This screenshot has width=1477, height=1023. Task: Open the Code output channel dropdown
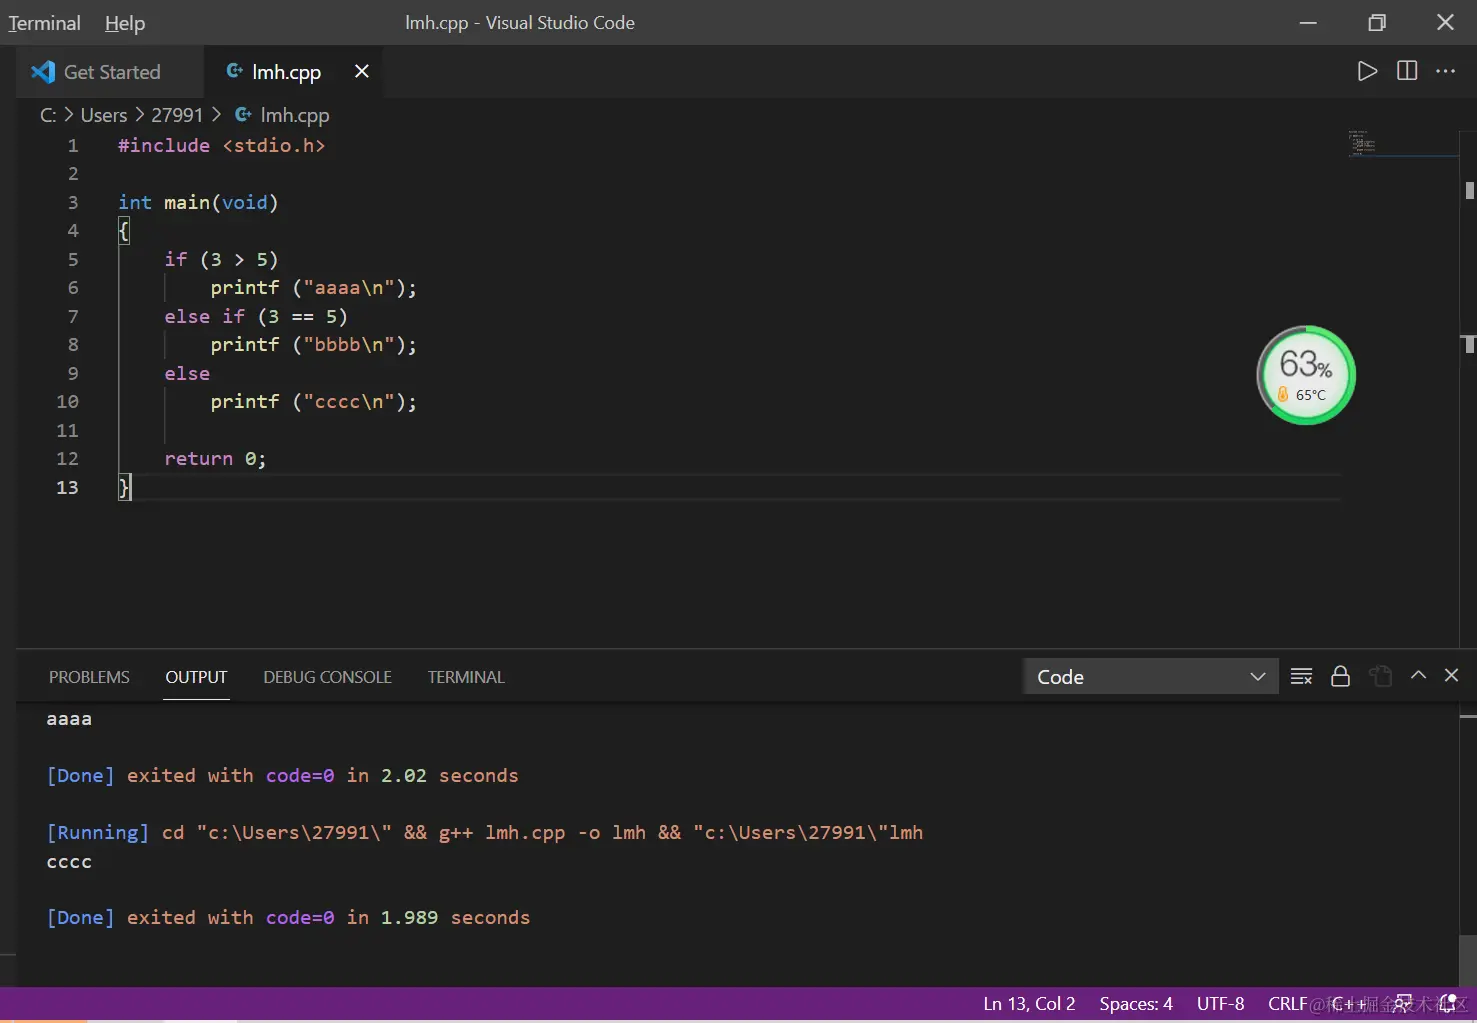(1150, 677)
